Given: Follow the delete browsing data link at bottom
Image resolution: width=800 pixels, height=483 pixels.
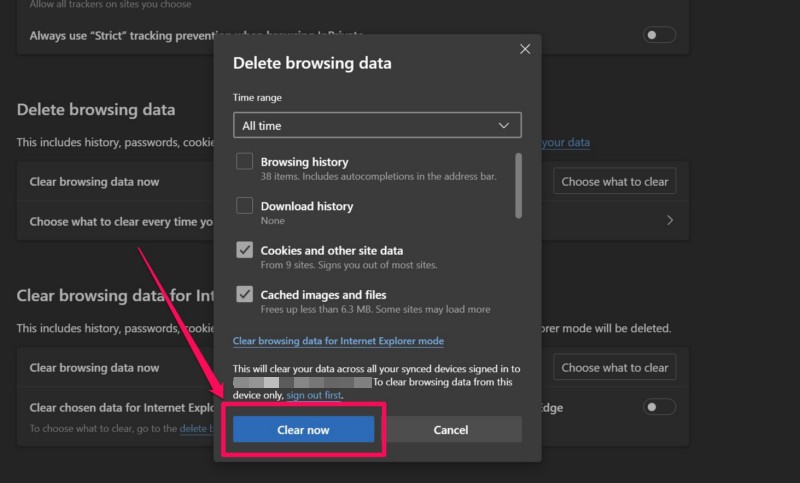Looking at the screenshot, I should 196,429.
